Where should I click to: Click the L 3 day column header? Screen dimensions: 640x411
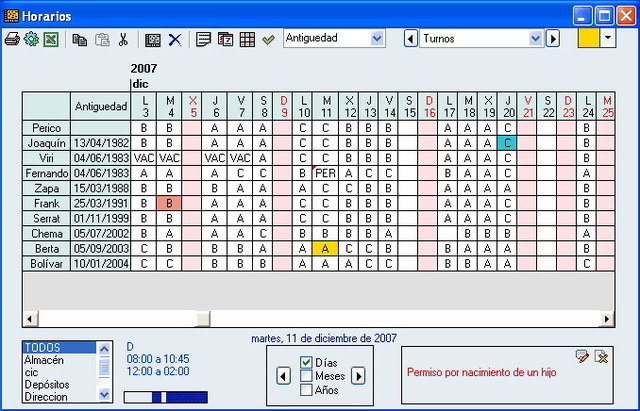144,107
